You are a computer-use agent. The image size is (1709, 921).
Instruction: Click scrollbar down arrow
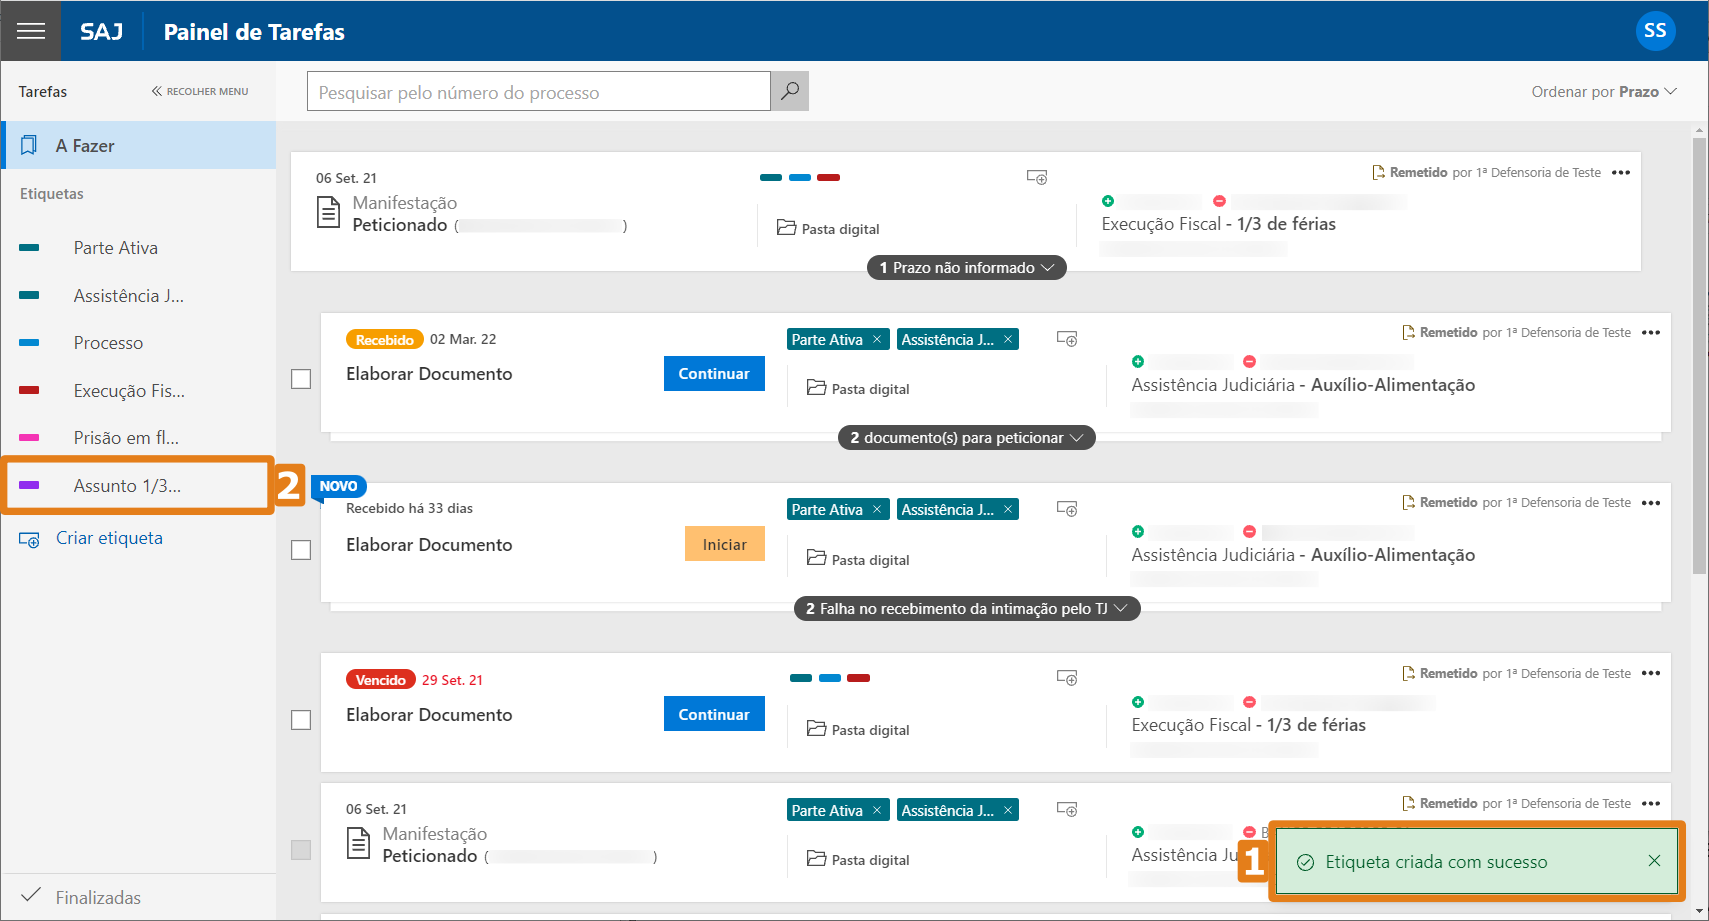pyautogui.click(x=1699, y=911)
